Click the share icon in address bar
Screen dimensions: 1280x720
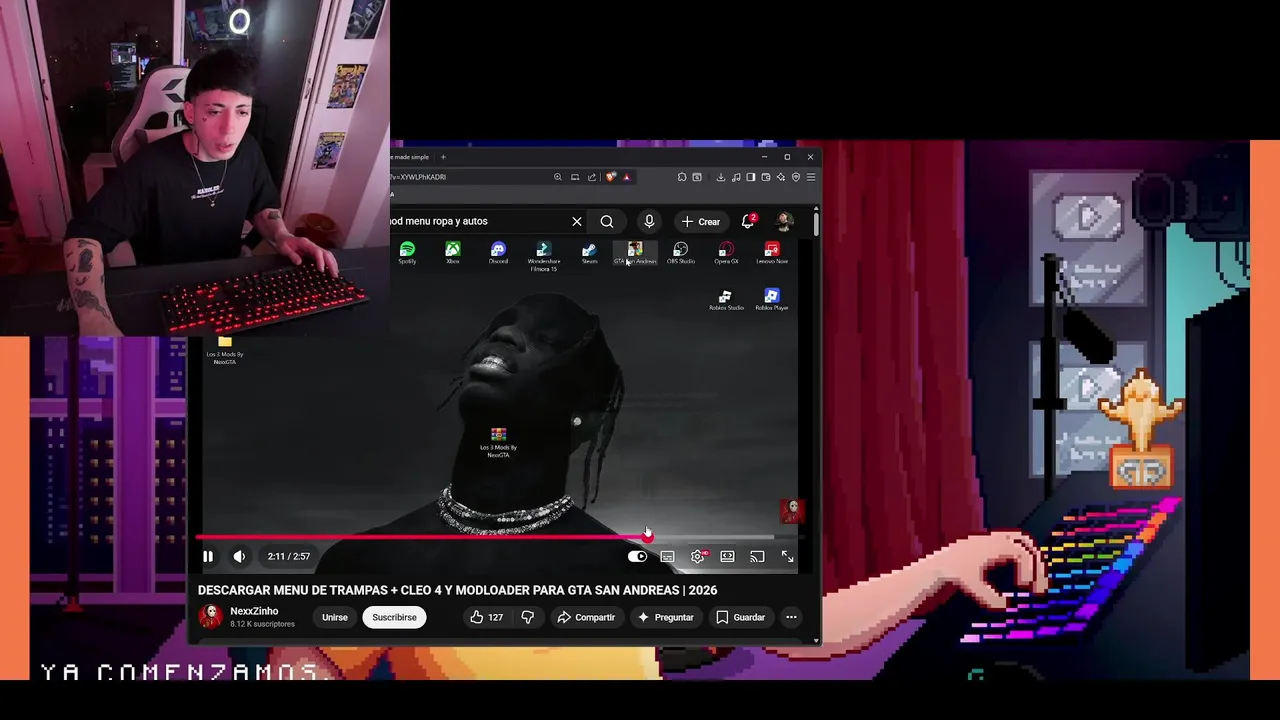pos(592,177)
